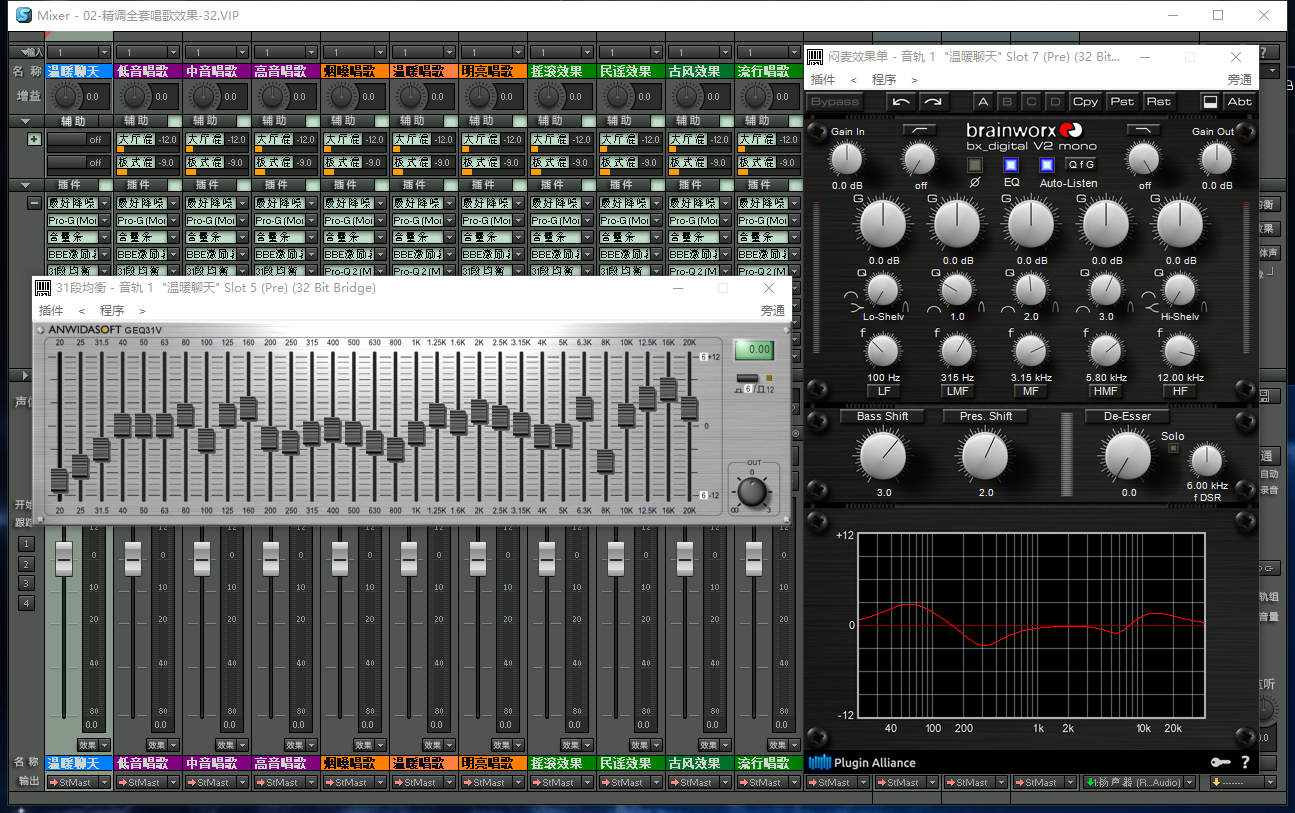
Task: Open bx_digital help question mark
Action: 1245,762
